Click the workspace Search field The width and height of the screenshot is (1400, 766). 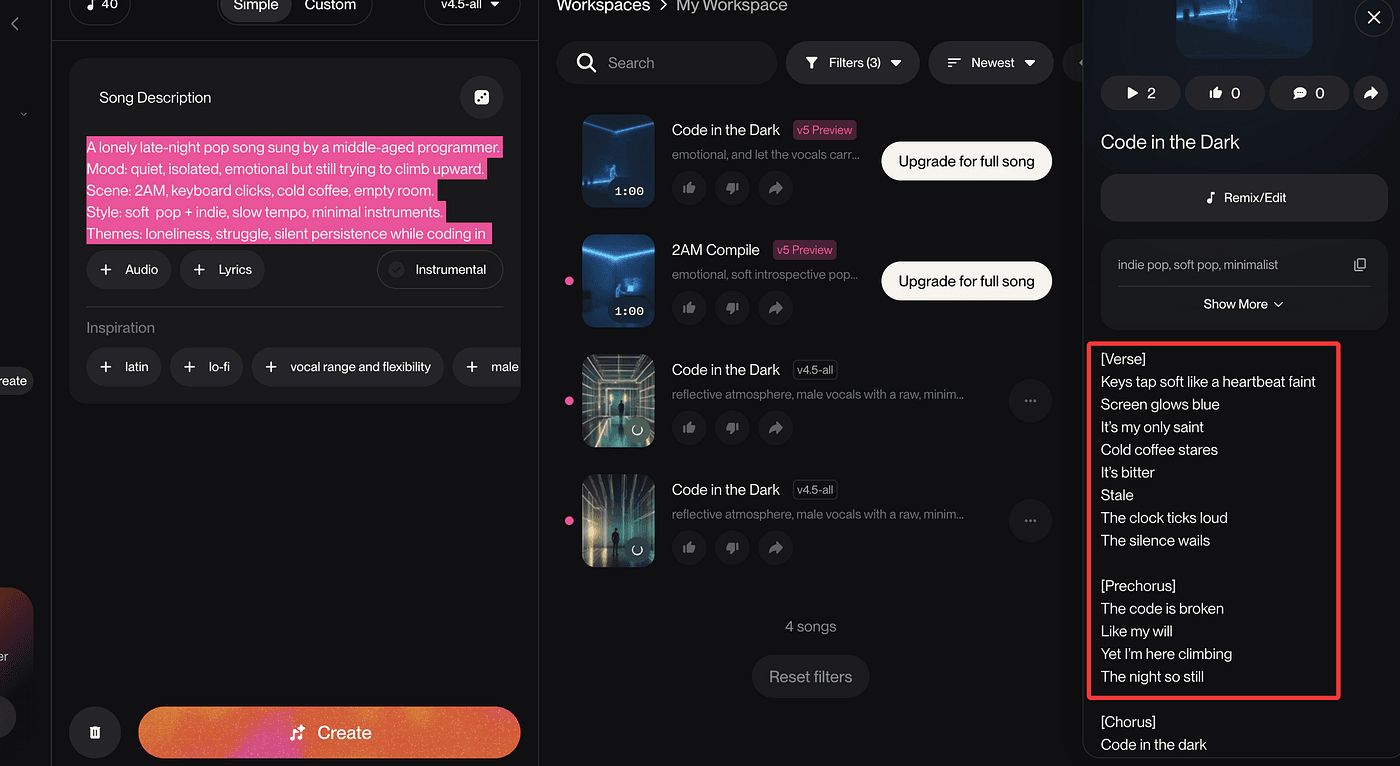coord(680,63)
